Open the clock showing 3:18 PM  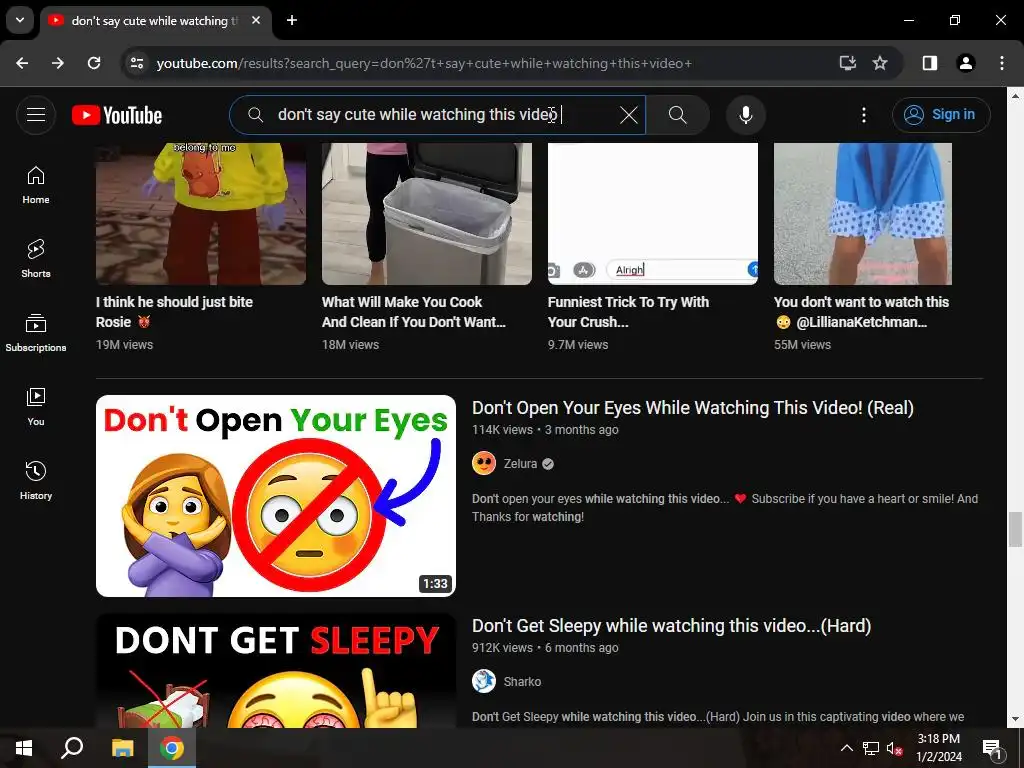938,748
